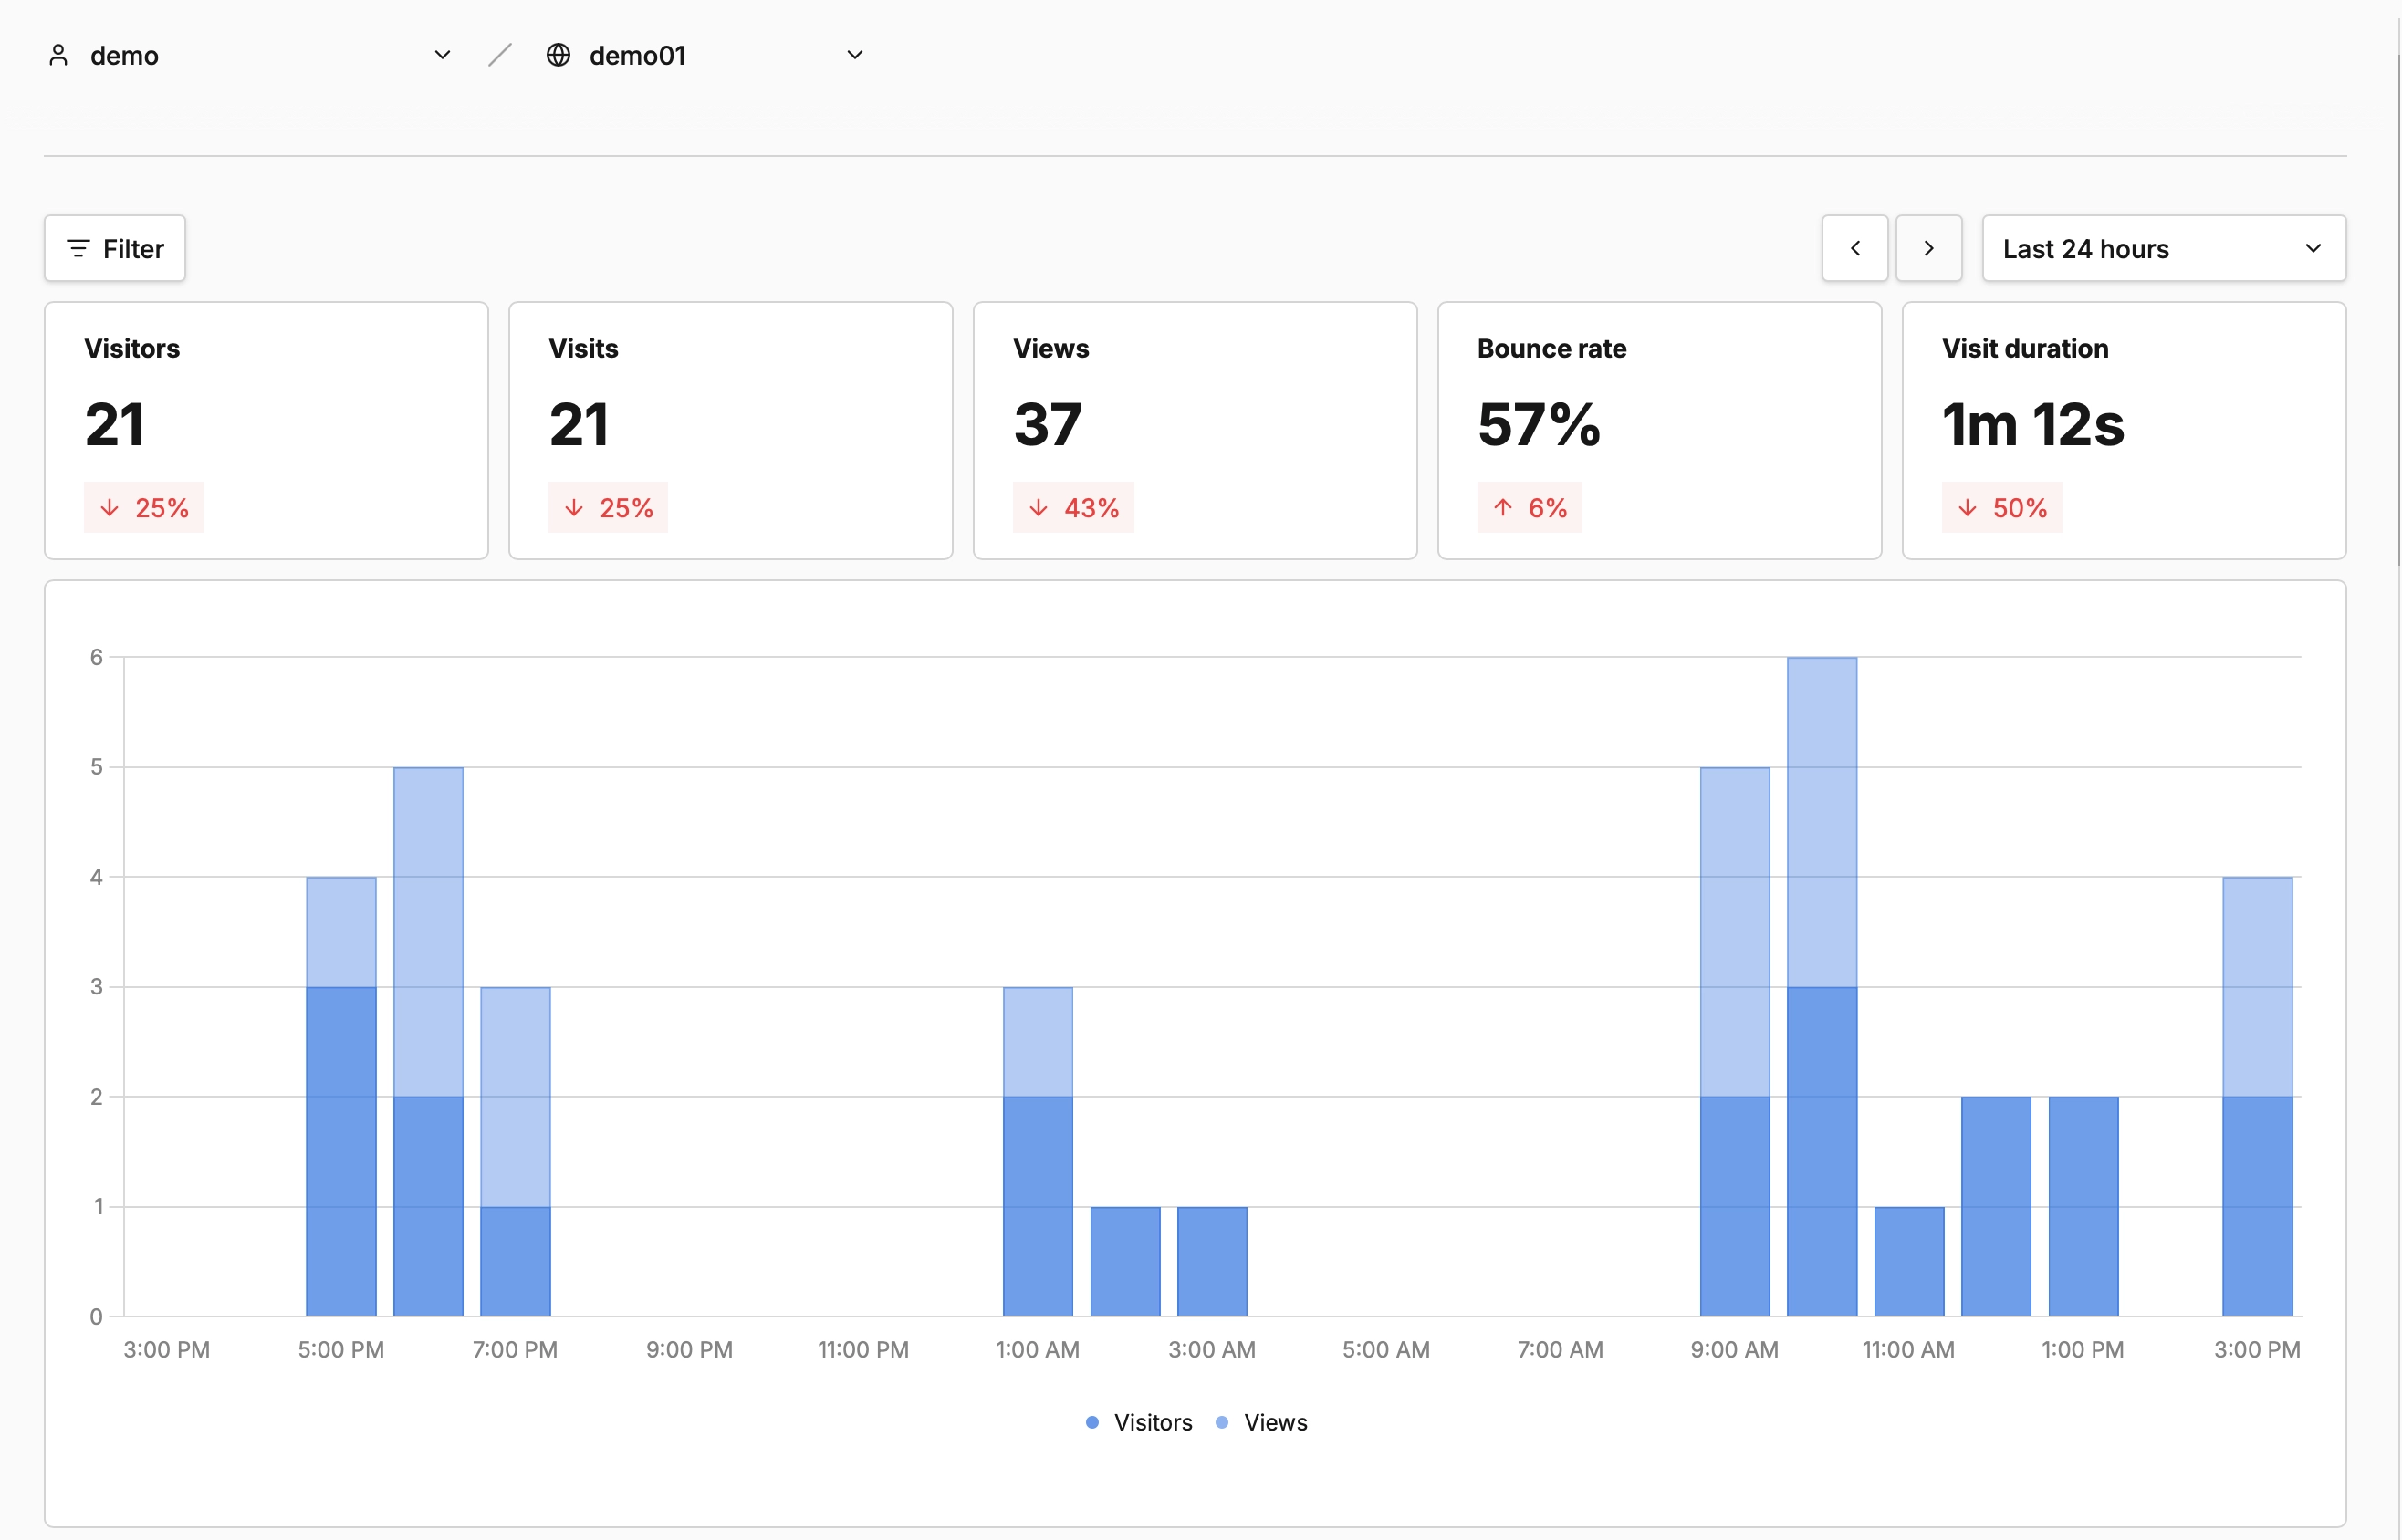Click the person icon next to demo
The width and height of the screenshot is (2402, 1540).
(x=57, y=55)
